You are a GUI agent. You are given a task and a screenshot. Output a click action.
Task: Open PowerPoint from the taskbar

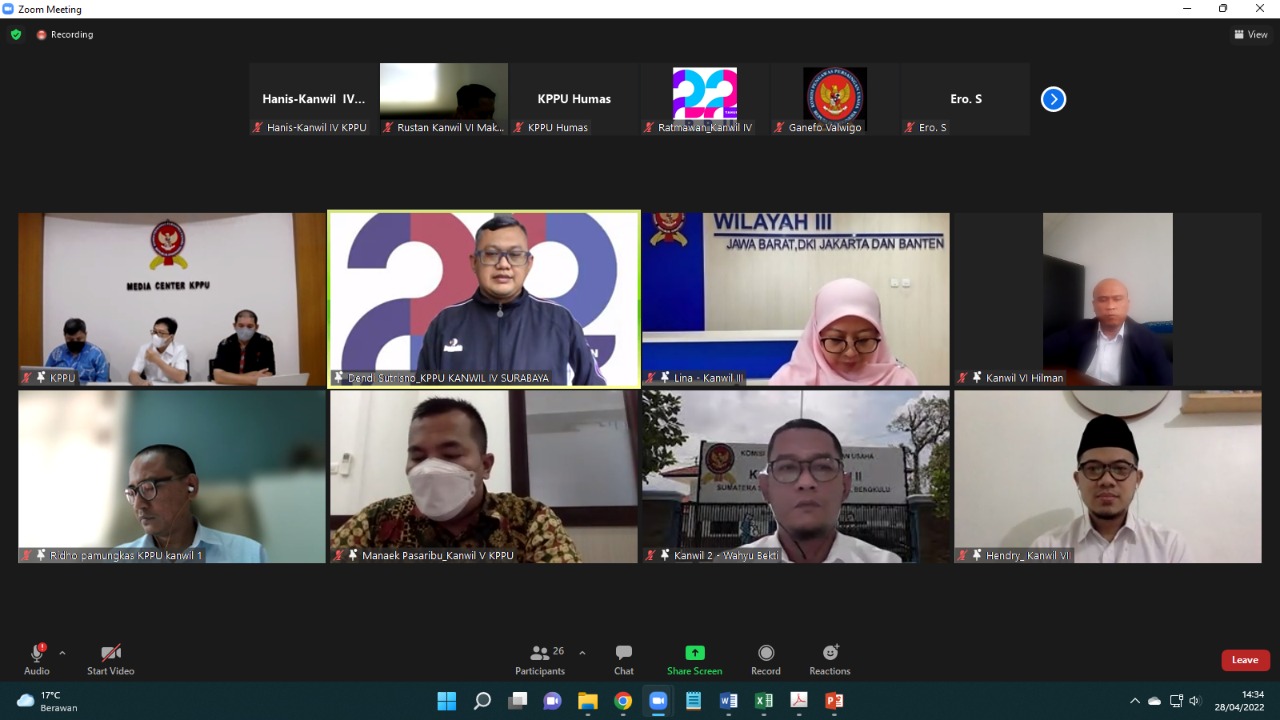(834, 701)
